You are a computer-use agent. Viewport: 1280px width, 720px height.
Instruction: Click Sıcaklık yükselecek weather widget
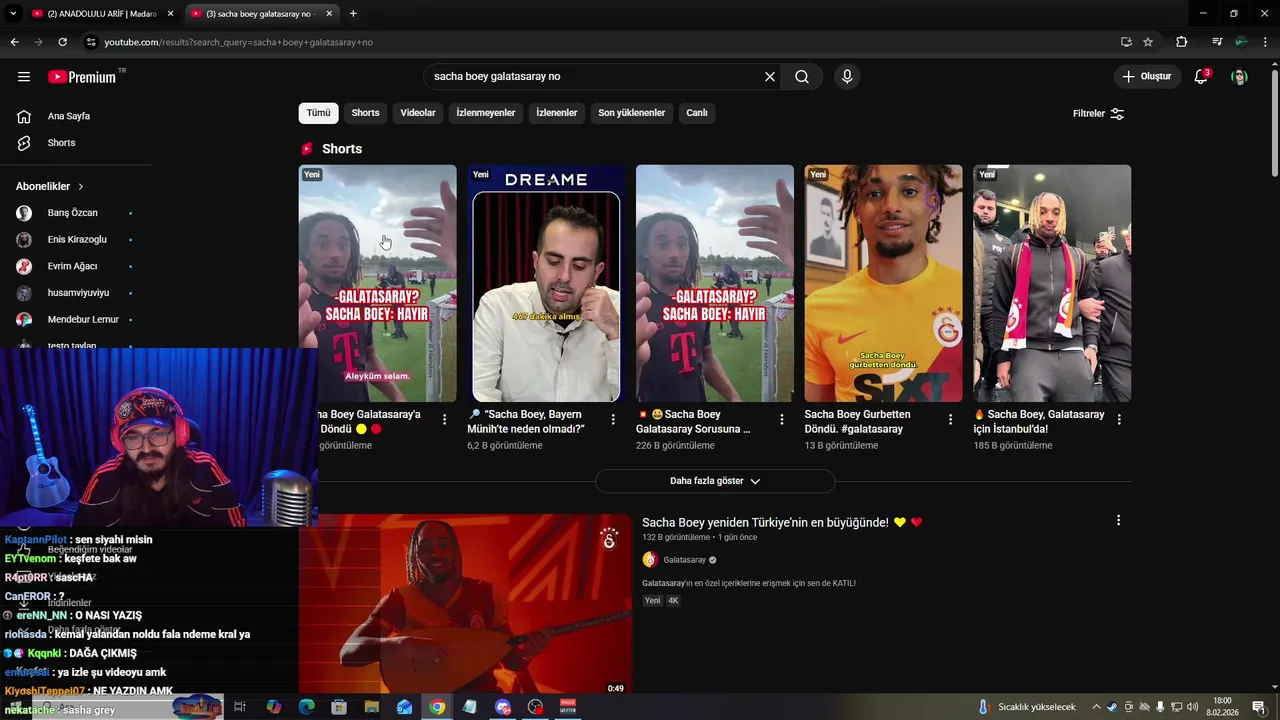pyautogui.click(x=1027, y=707)
